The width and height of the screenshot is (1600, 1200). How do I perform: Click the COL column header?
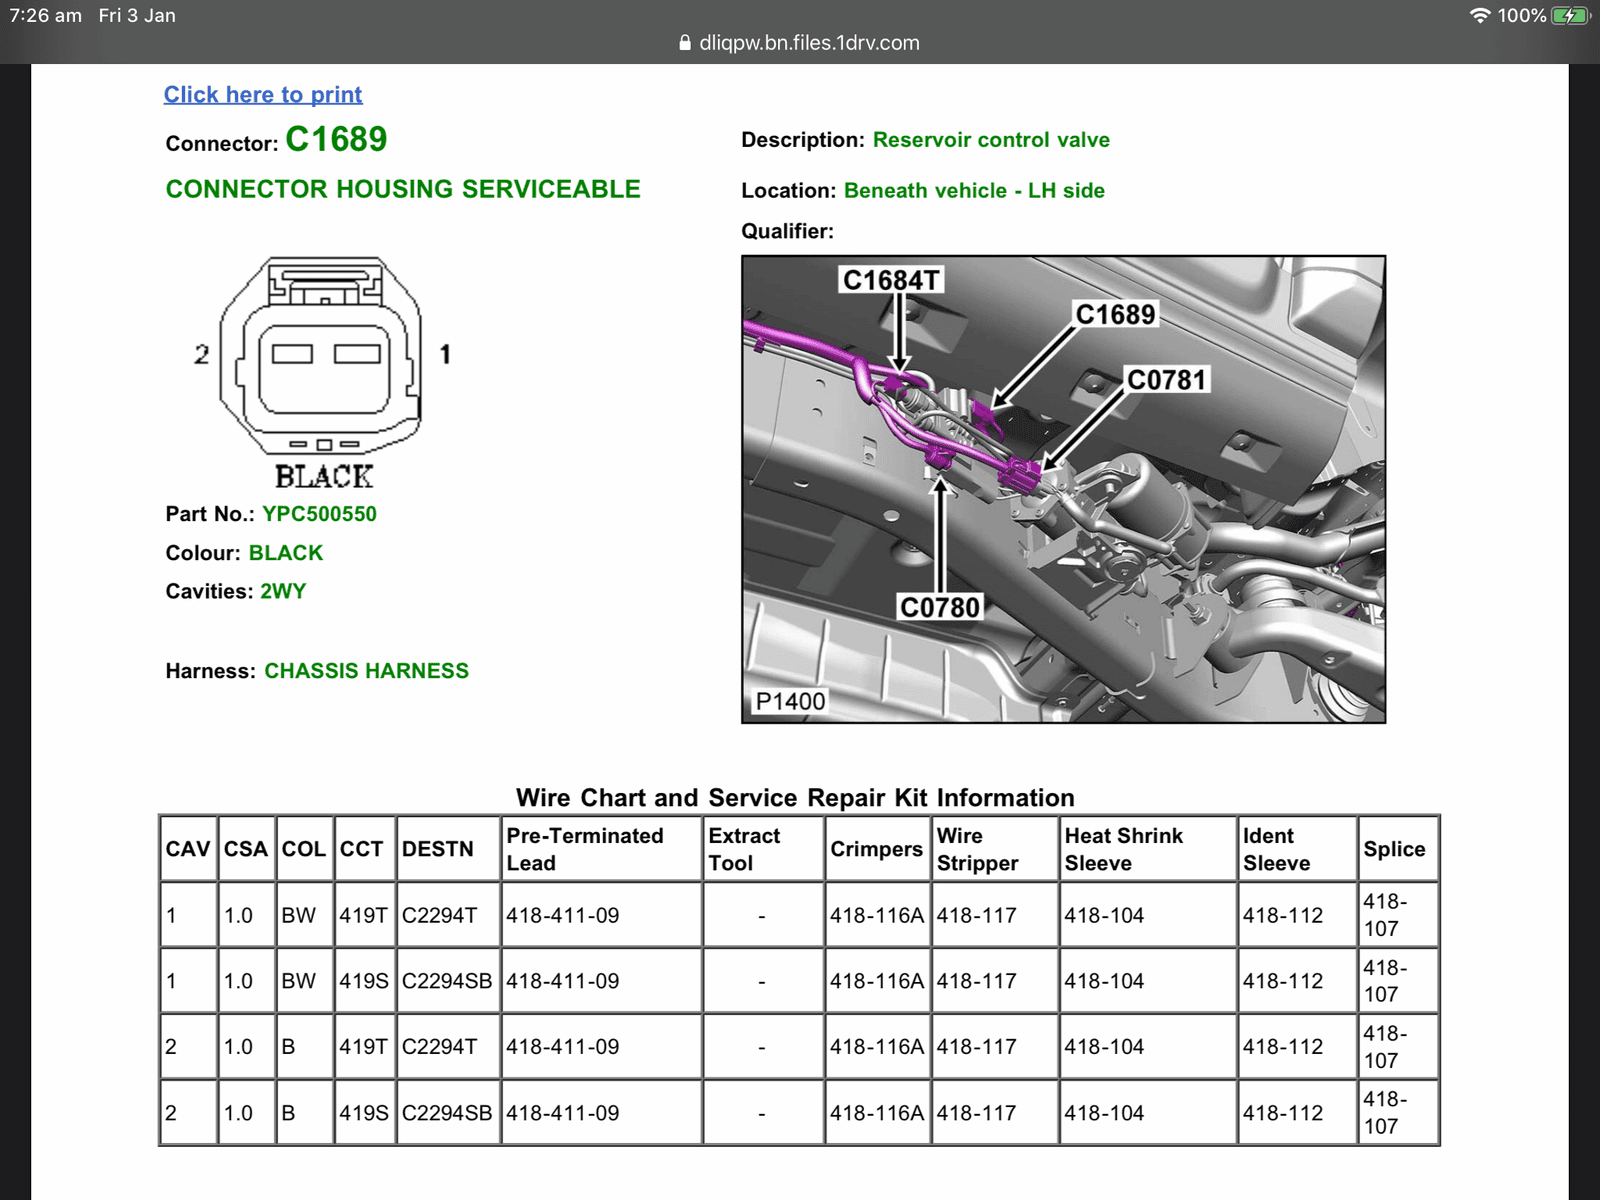tap(304, 849)
